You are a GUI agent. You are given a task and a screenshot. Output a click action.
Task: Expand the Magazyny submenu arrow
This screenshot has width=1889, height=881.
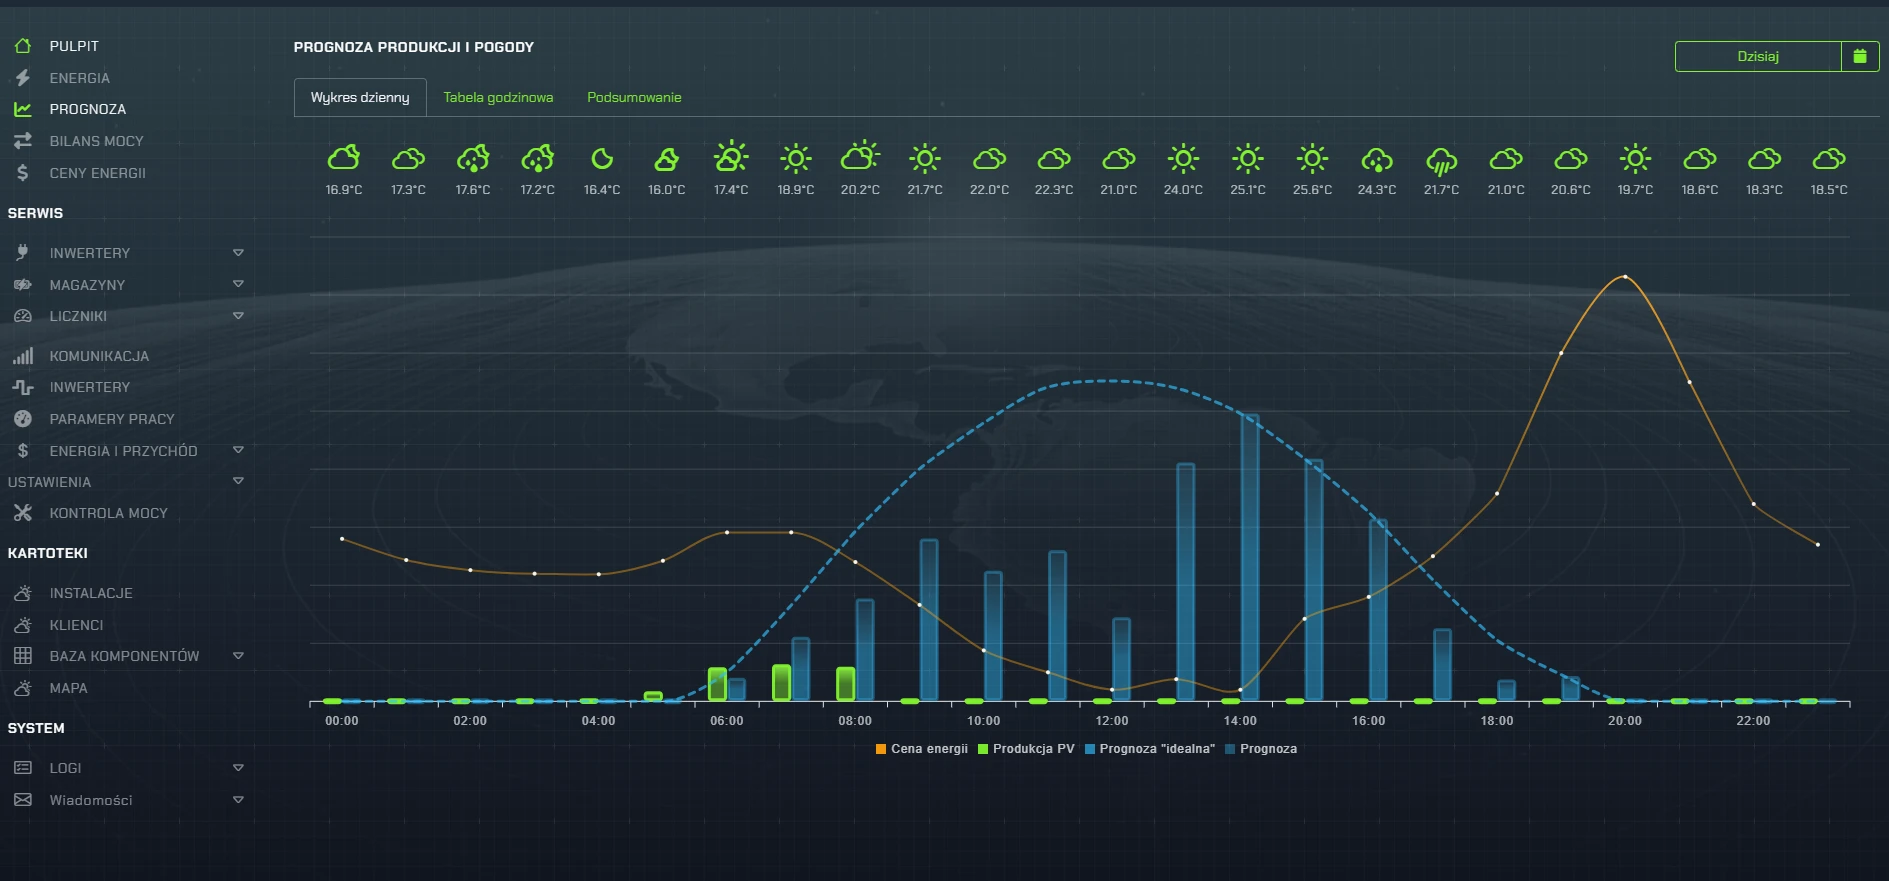[x=238, y=285]
